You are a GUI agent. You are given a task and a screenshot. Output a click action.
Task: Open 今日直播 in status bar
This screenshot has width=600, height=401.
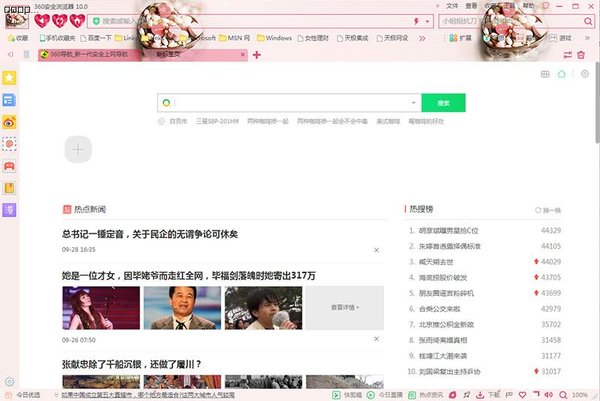[x=385, y=395]
